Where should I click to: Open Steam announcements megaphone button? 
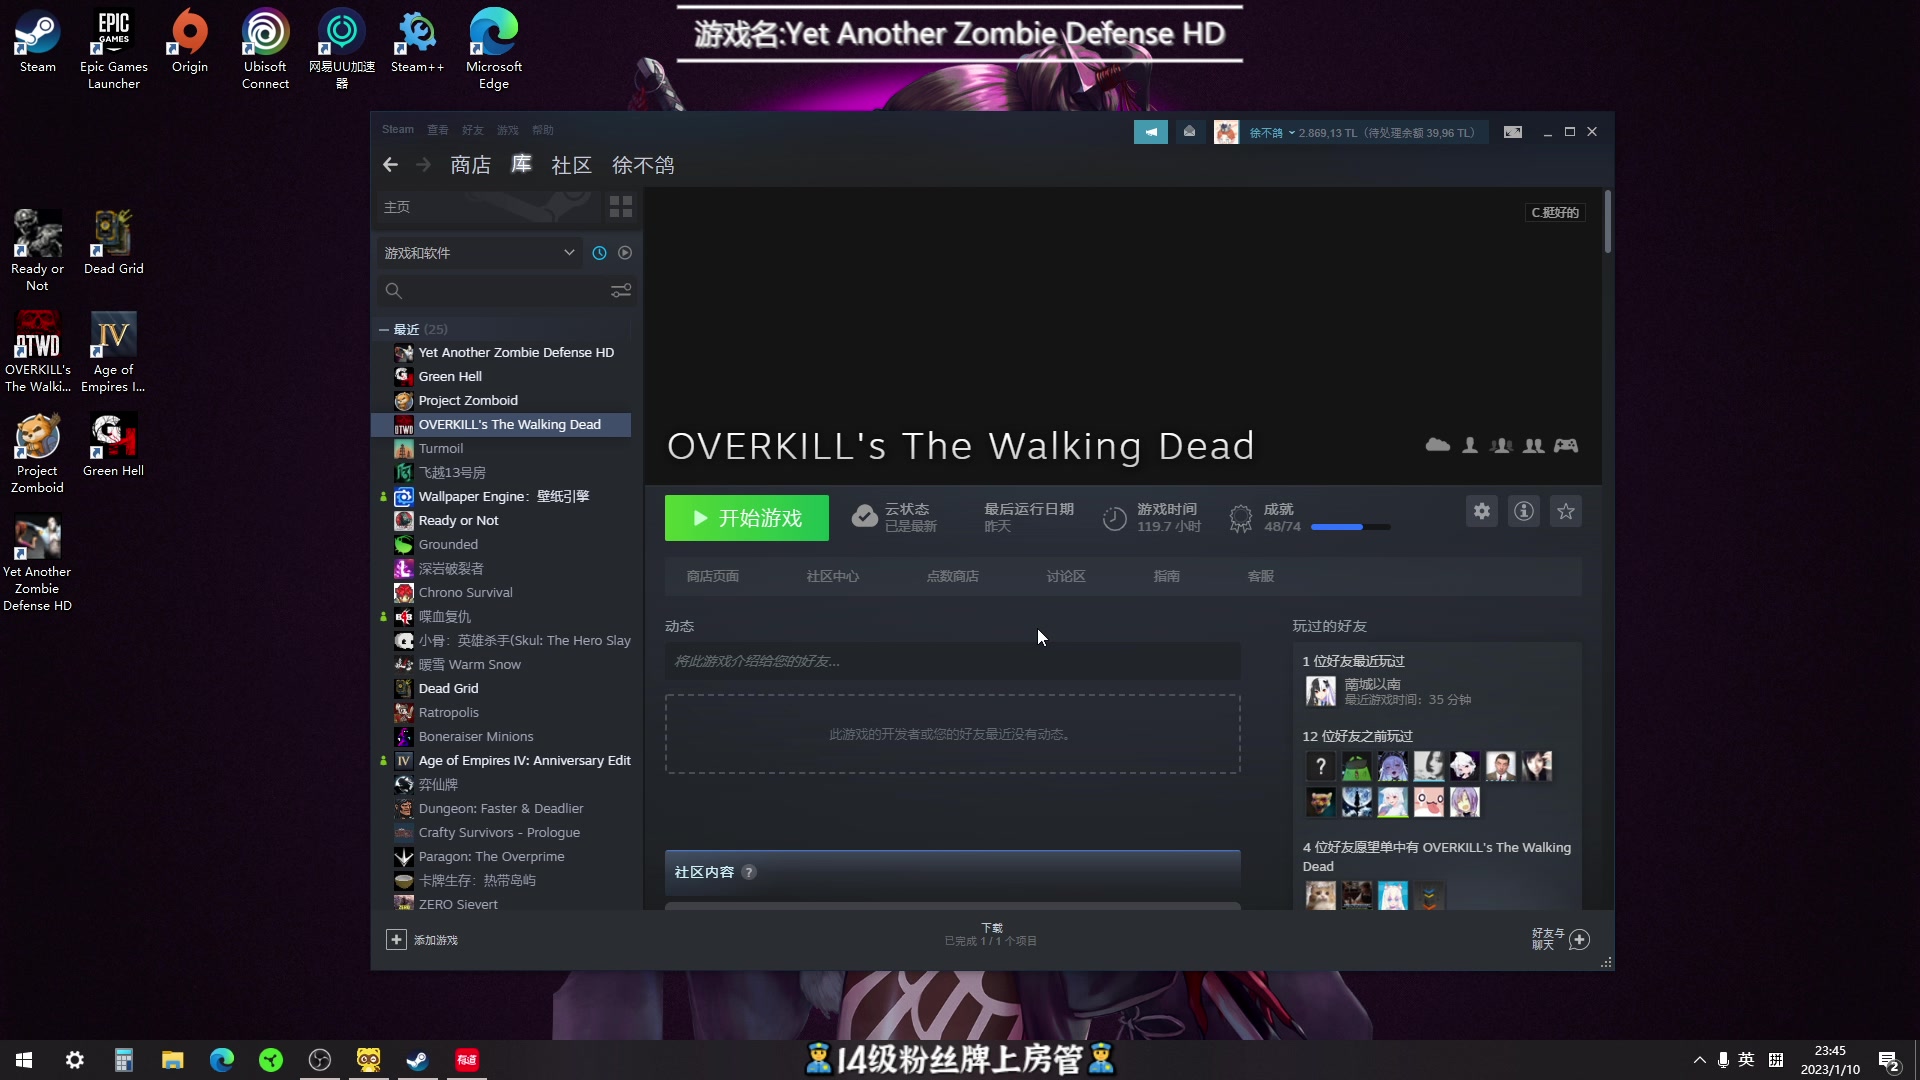pyautogui.click(x=1150, y=132)
